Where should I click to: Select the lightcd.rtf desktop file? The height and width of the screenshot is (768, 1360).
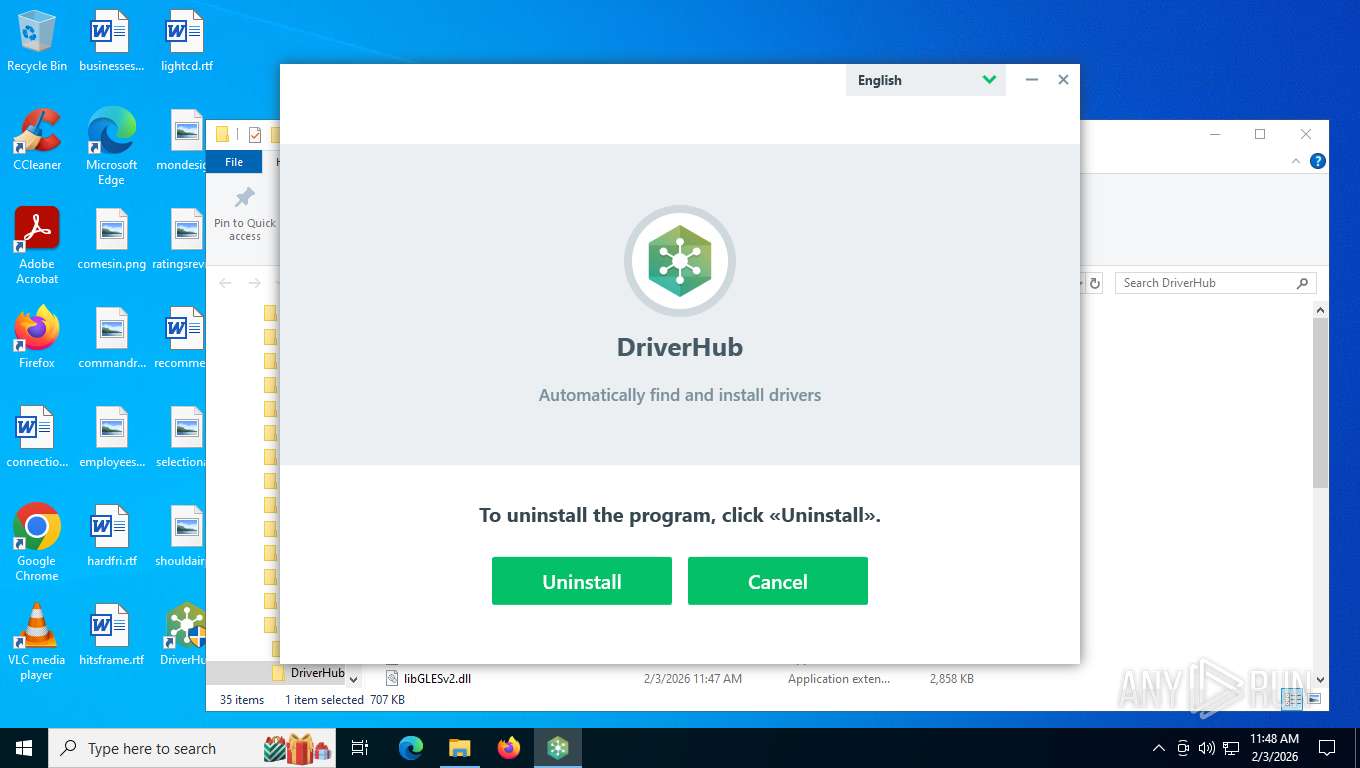click(x=187, y=42)
